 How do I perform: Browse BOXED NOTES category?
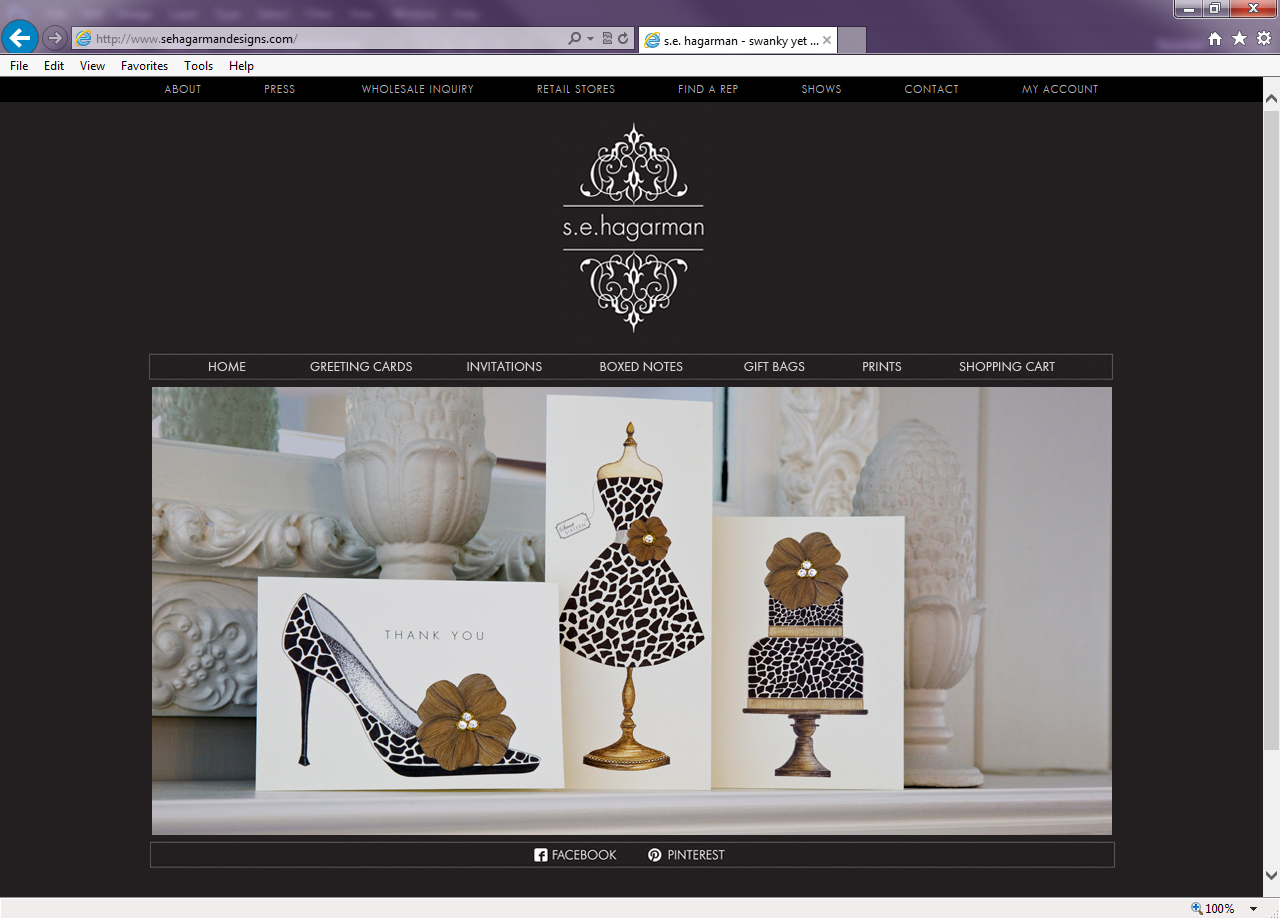pos(641,367)
